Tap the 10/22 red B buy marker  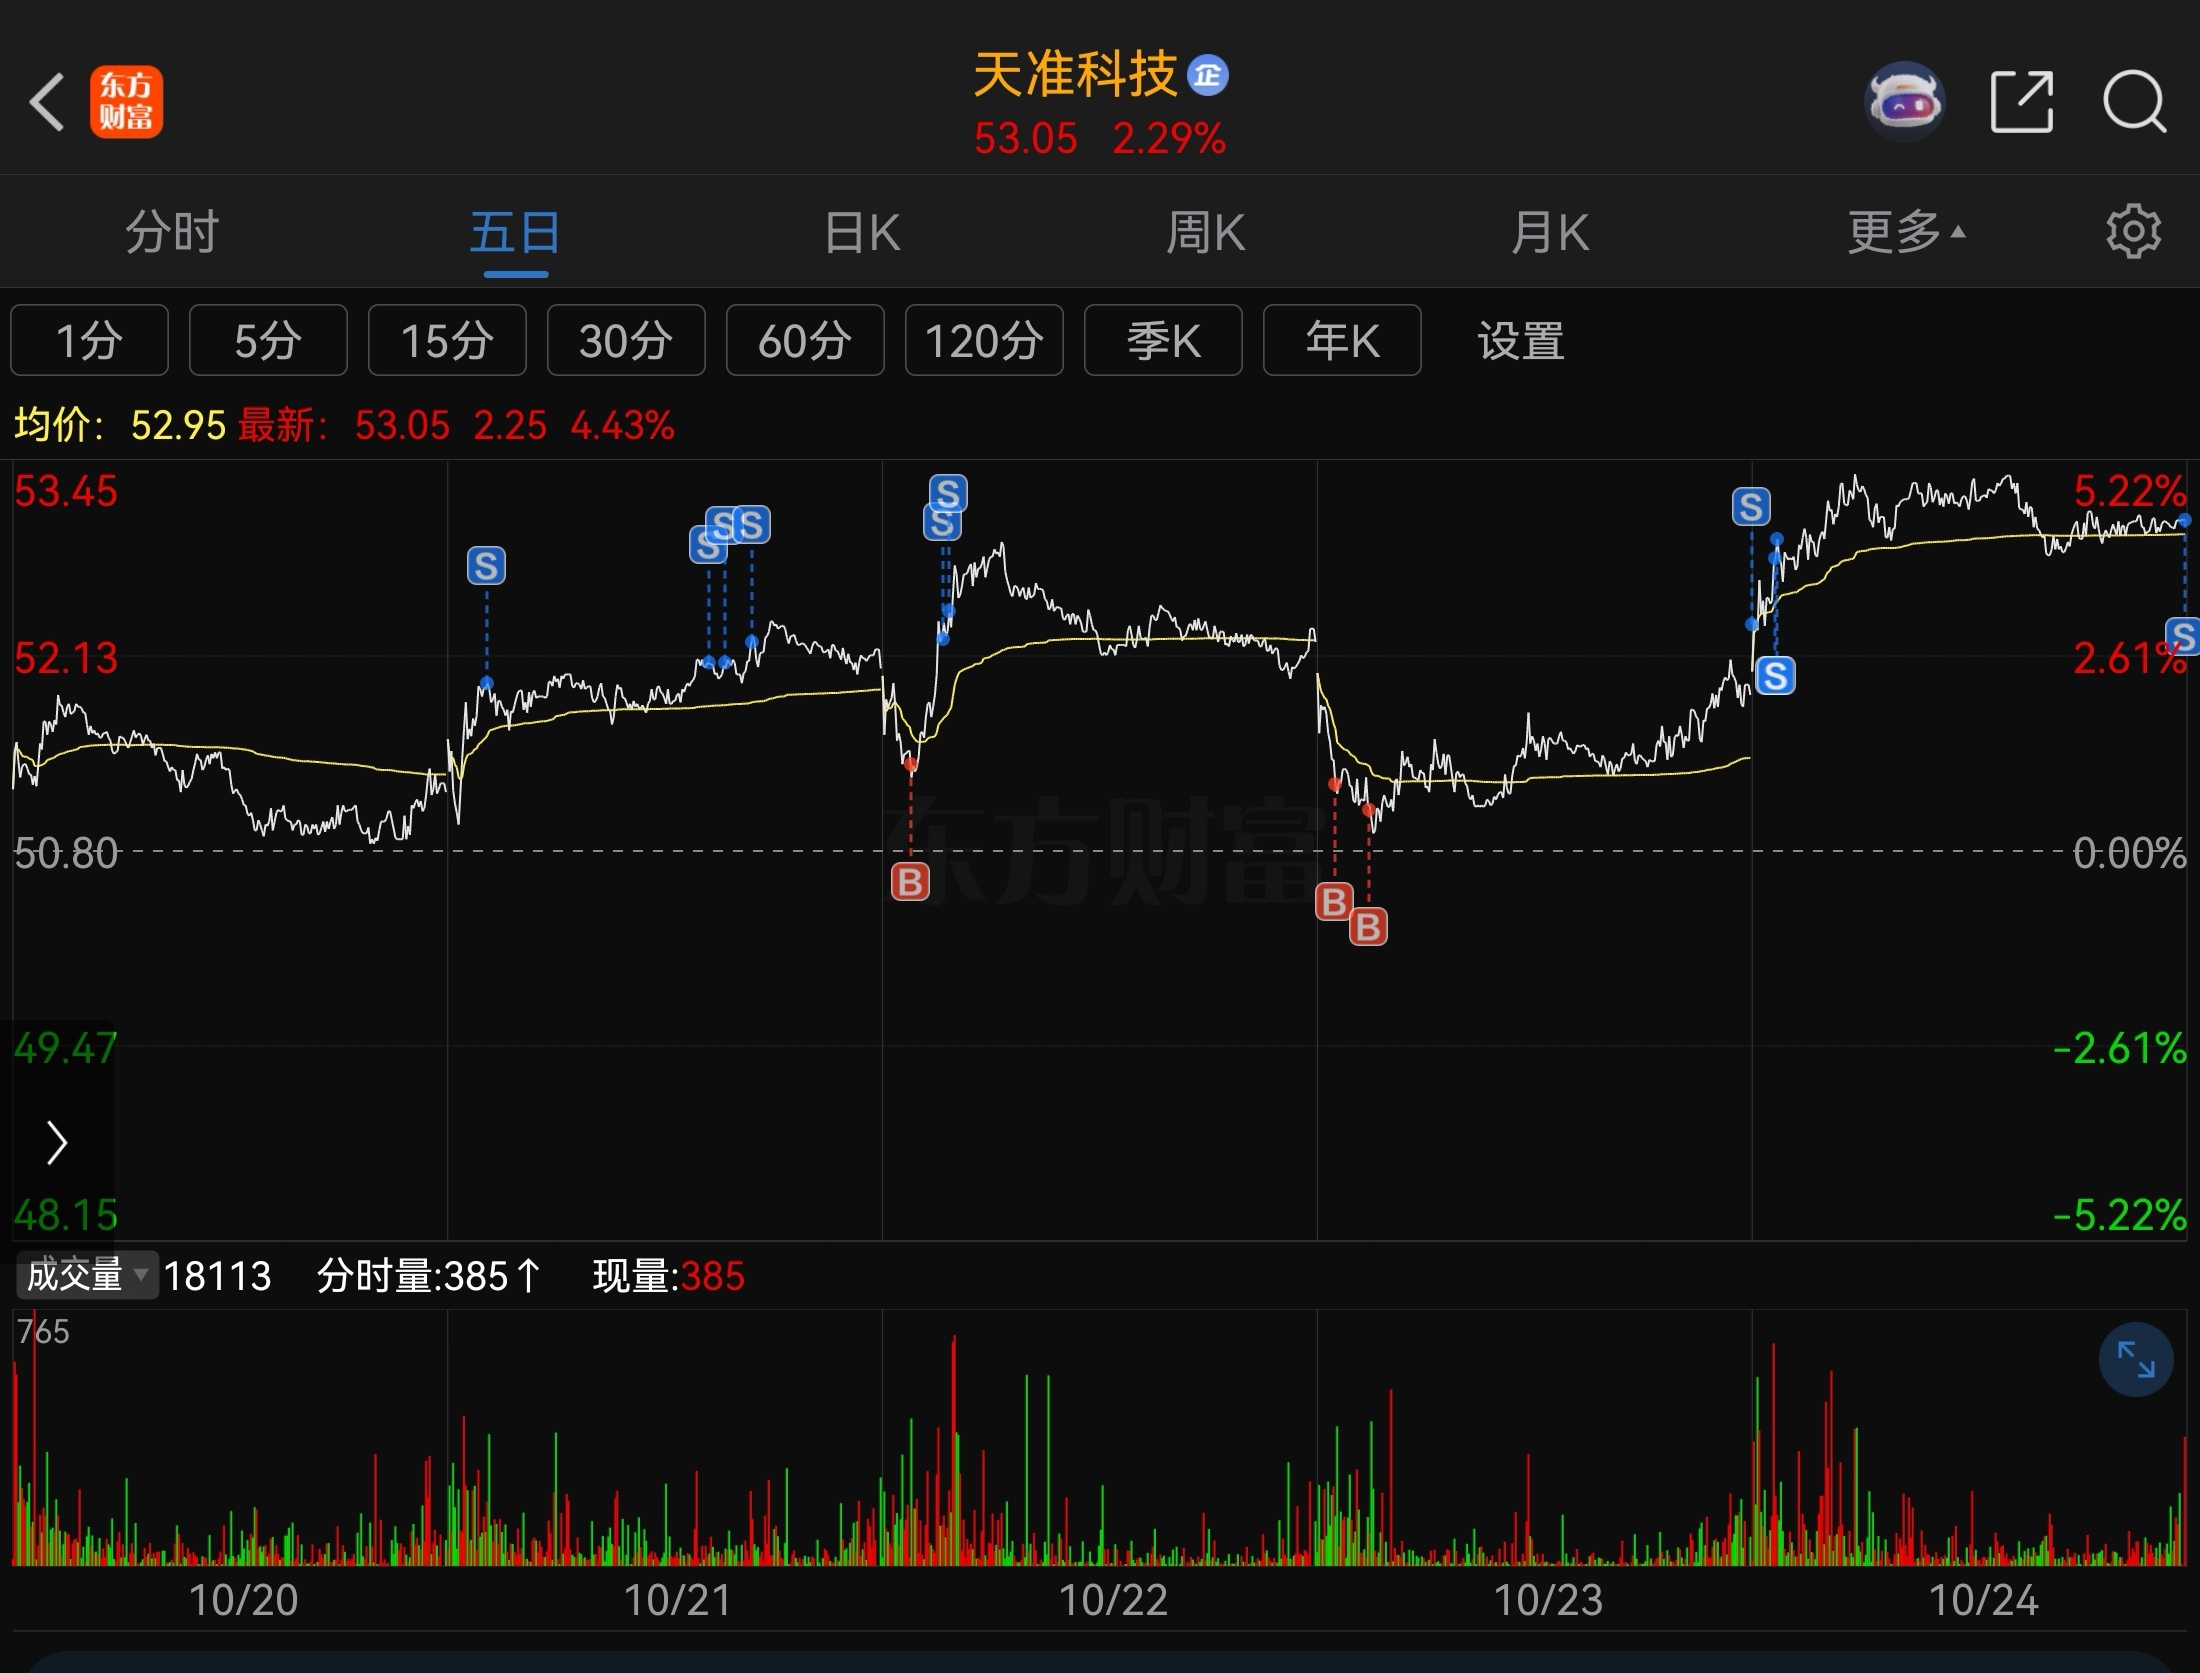(910, 882)
